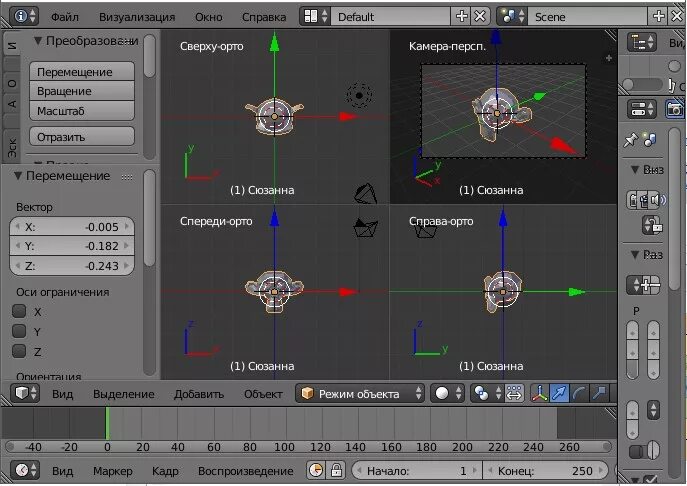
Task: Switch to the Render camera tab
Action: [x=675, y=109]
